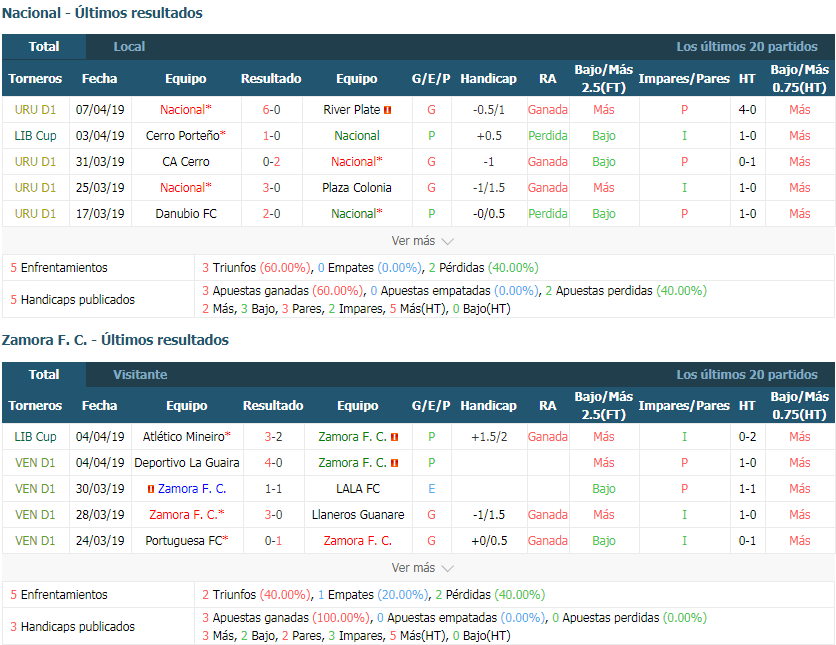Image resolution: width=836 pixels, height=645 pixels.
Task: Click '2 Triunfos (40.00%)' summary text
Action: pos(256,595)
